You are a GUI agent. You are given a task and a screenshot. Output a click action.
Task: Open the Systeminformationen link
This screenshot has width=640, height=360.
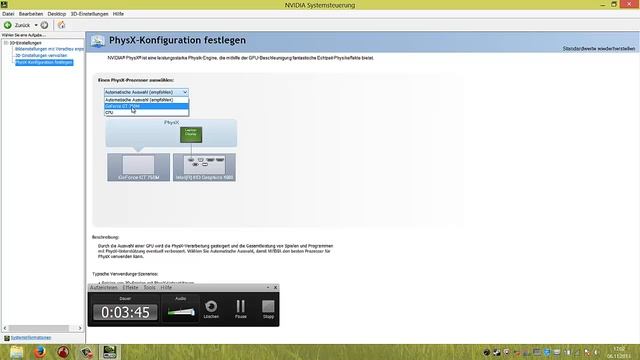pyautogui.click(x=31, y=338)
